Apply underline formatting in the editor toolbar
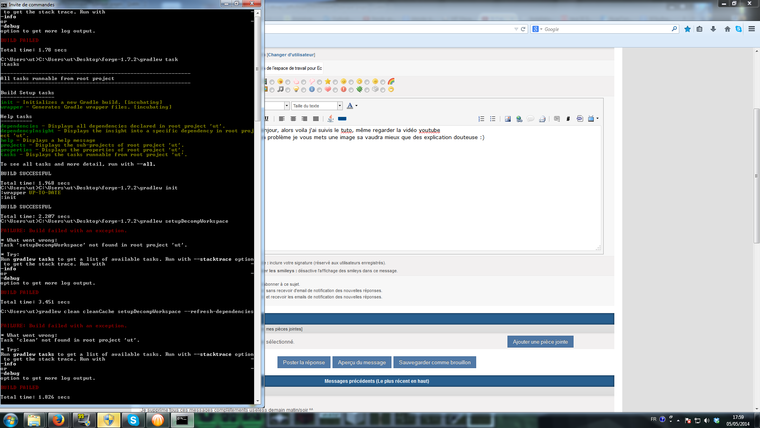The width and height of the screenshot is (760, 428). coord(267,119)
